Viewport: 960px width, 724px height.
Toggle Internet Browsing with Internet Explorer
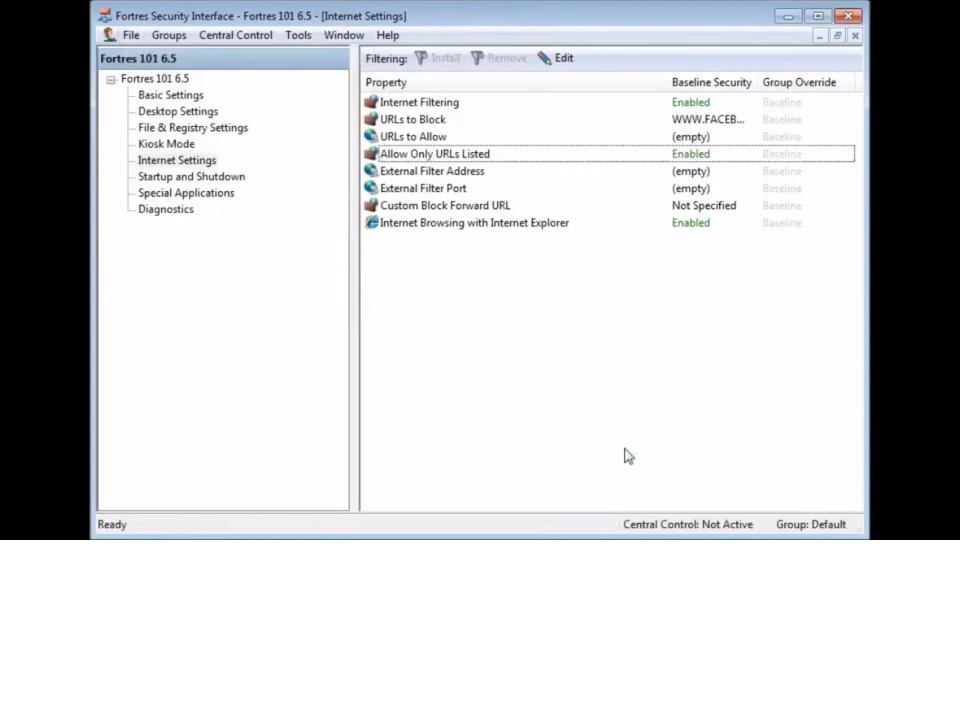click(690, 222)
